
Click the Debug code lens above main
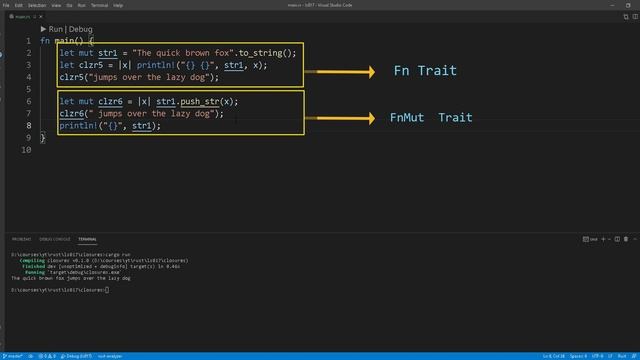80,29
